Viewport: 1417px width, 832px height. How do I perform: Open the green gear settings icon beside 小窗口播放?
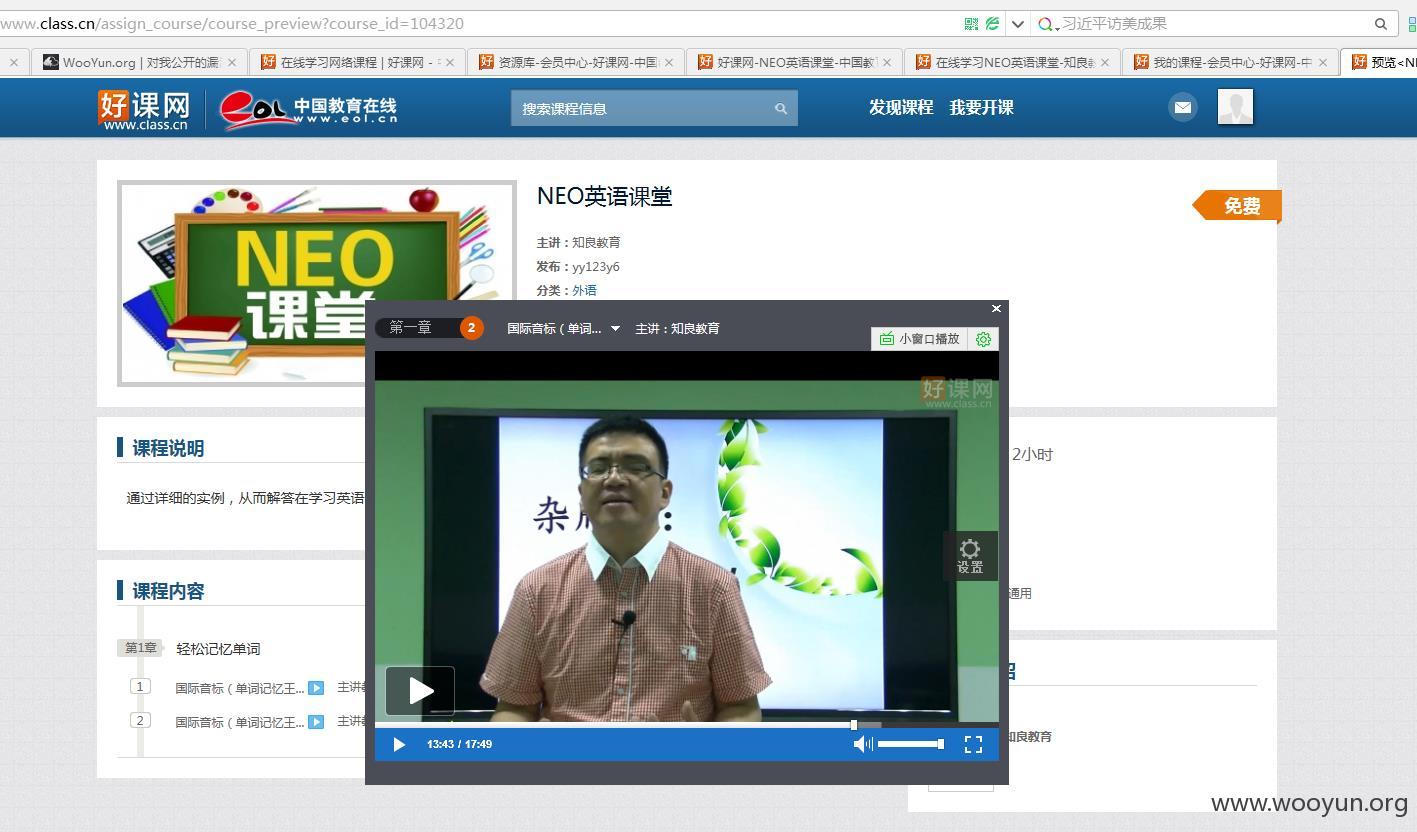983,339
